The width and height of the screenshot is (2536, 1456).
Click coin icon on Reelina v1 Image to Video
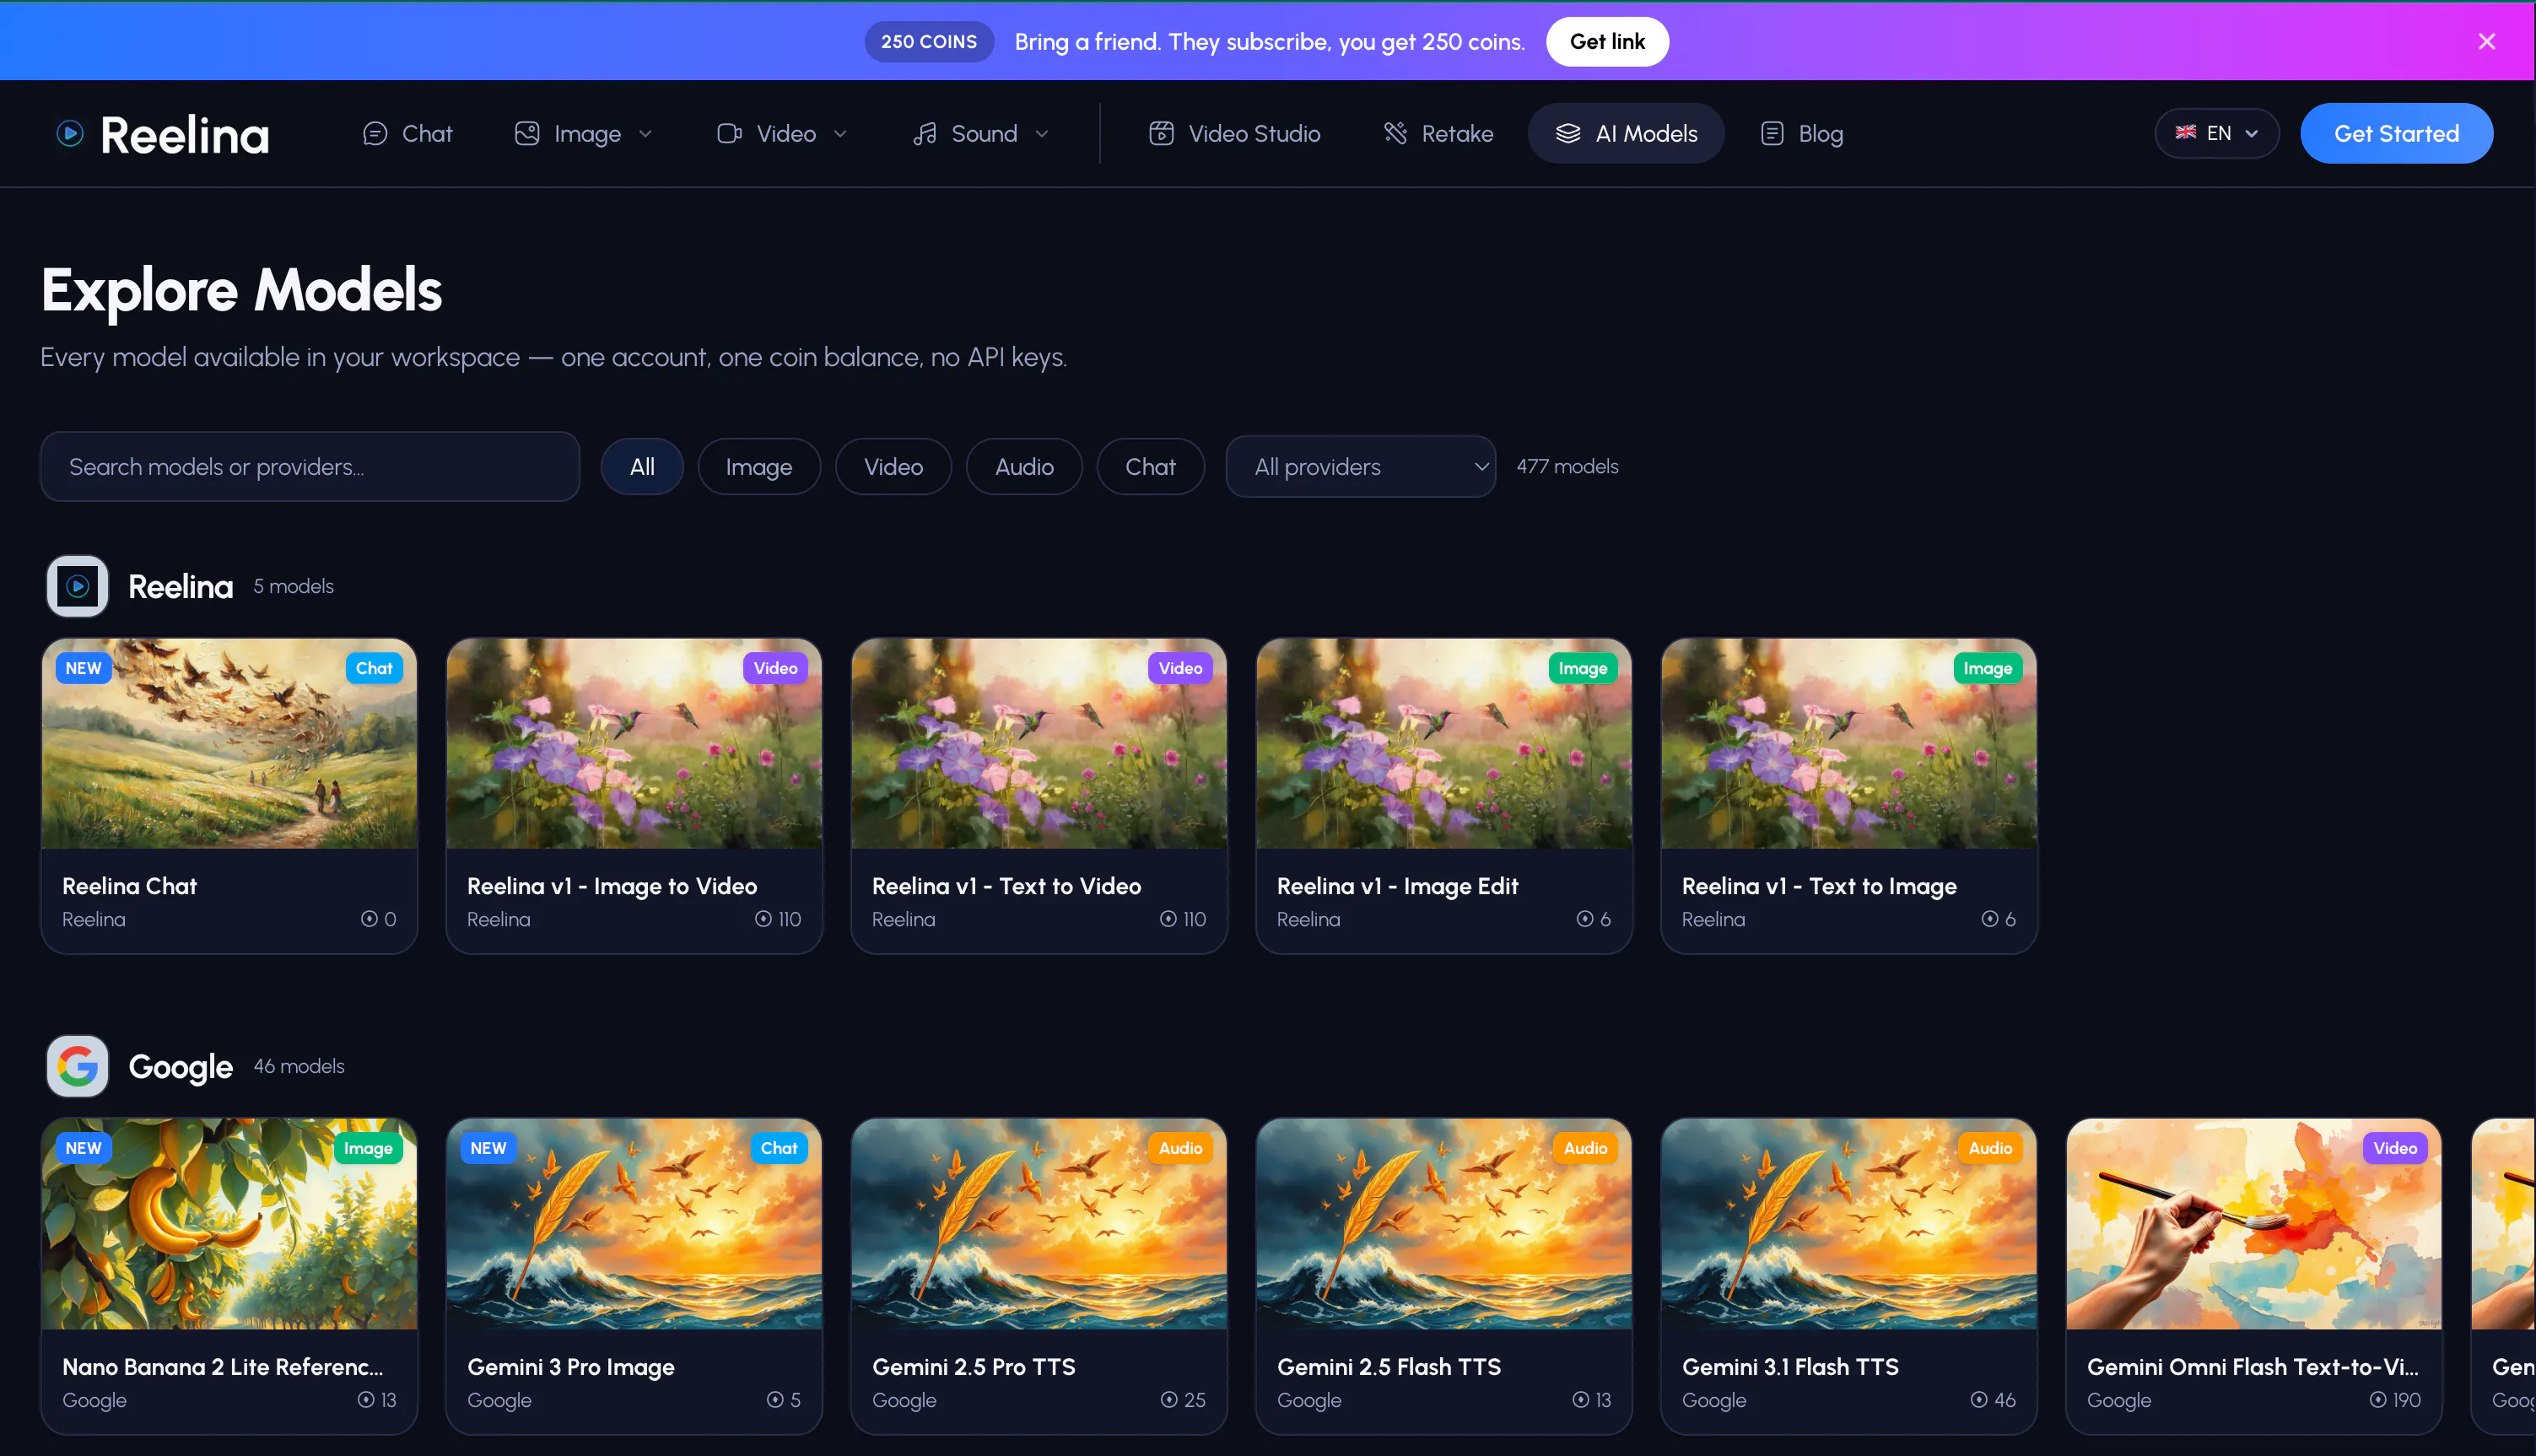pos(763,919)
